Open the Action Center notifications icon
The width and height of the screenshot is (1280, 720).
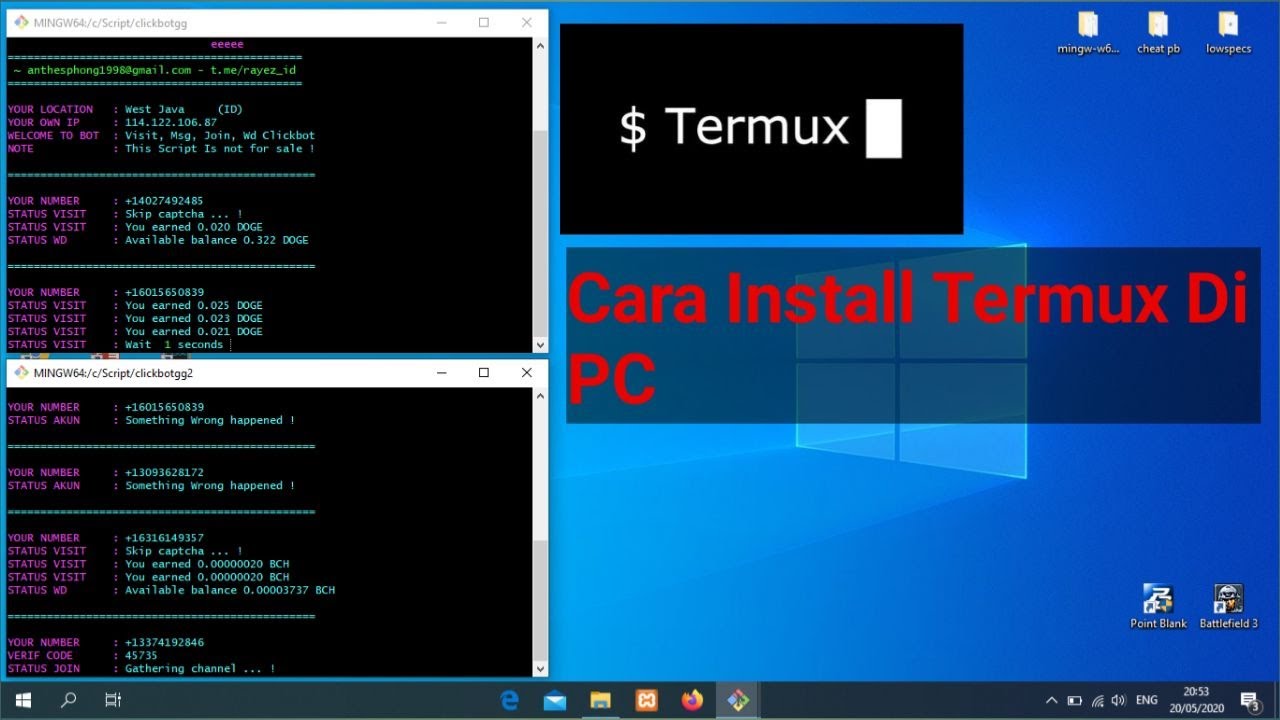pyautogui.click(x=1249, y=701)
